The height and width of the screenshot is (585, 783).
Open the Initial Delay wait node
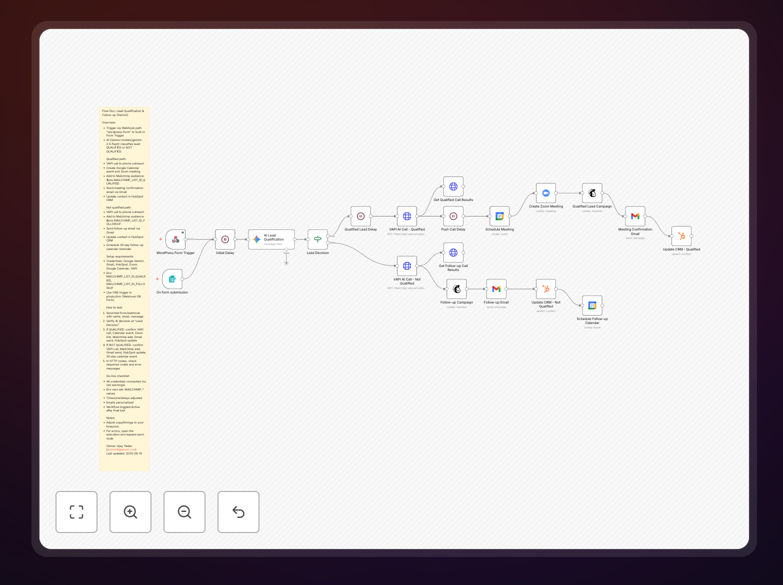tap(225, 239)
